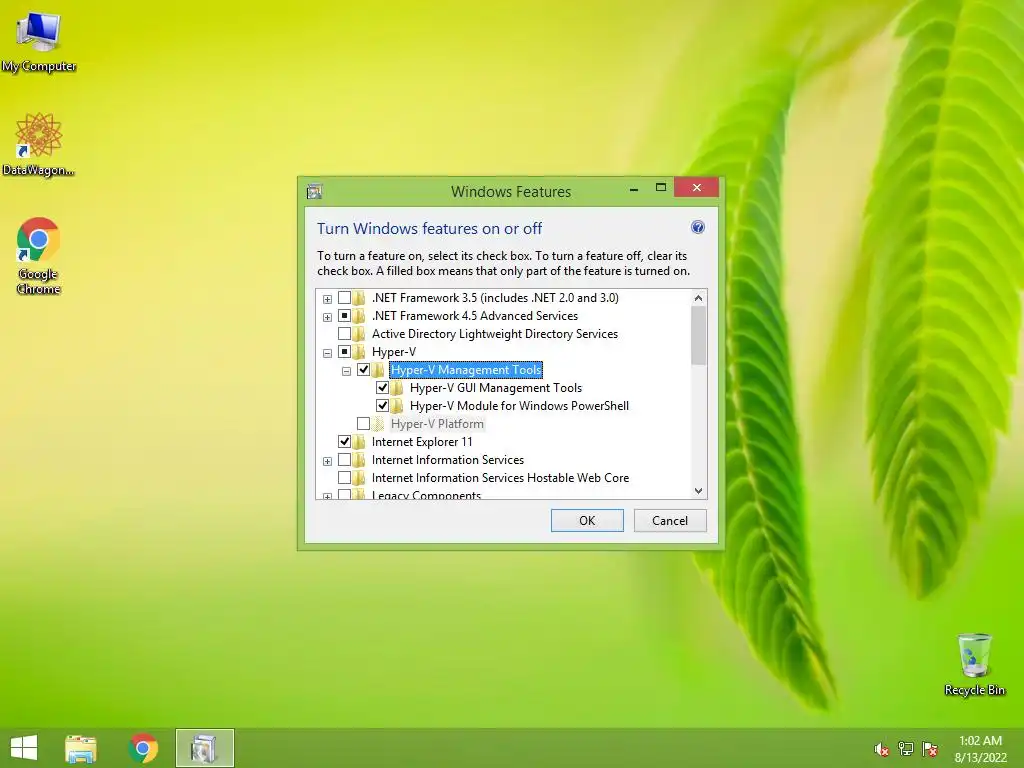Image resolution: width=1024 pixels, height=768 pixels.
Task: Maximize the Windows Features window
Action: pos(661,188)
